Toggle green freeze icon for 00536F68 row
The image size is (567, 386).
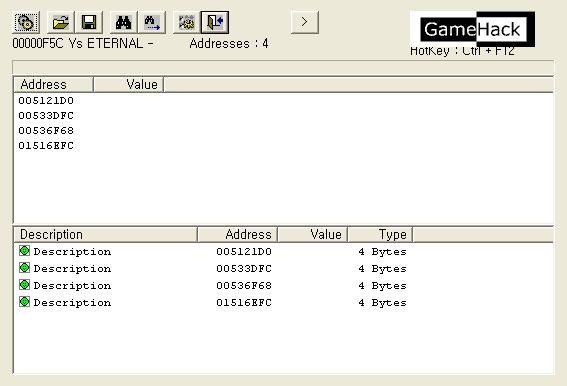[25, 284]
